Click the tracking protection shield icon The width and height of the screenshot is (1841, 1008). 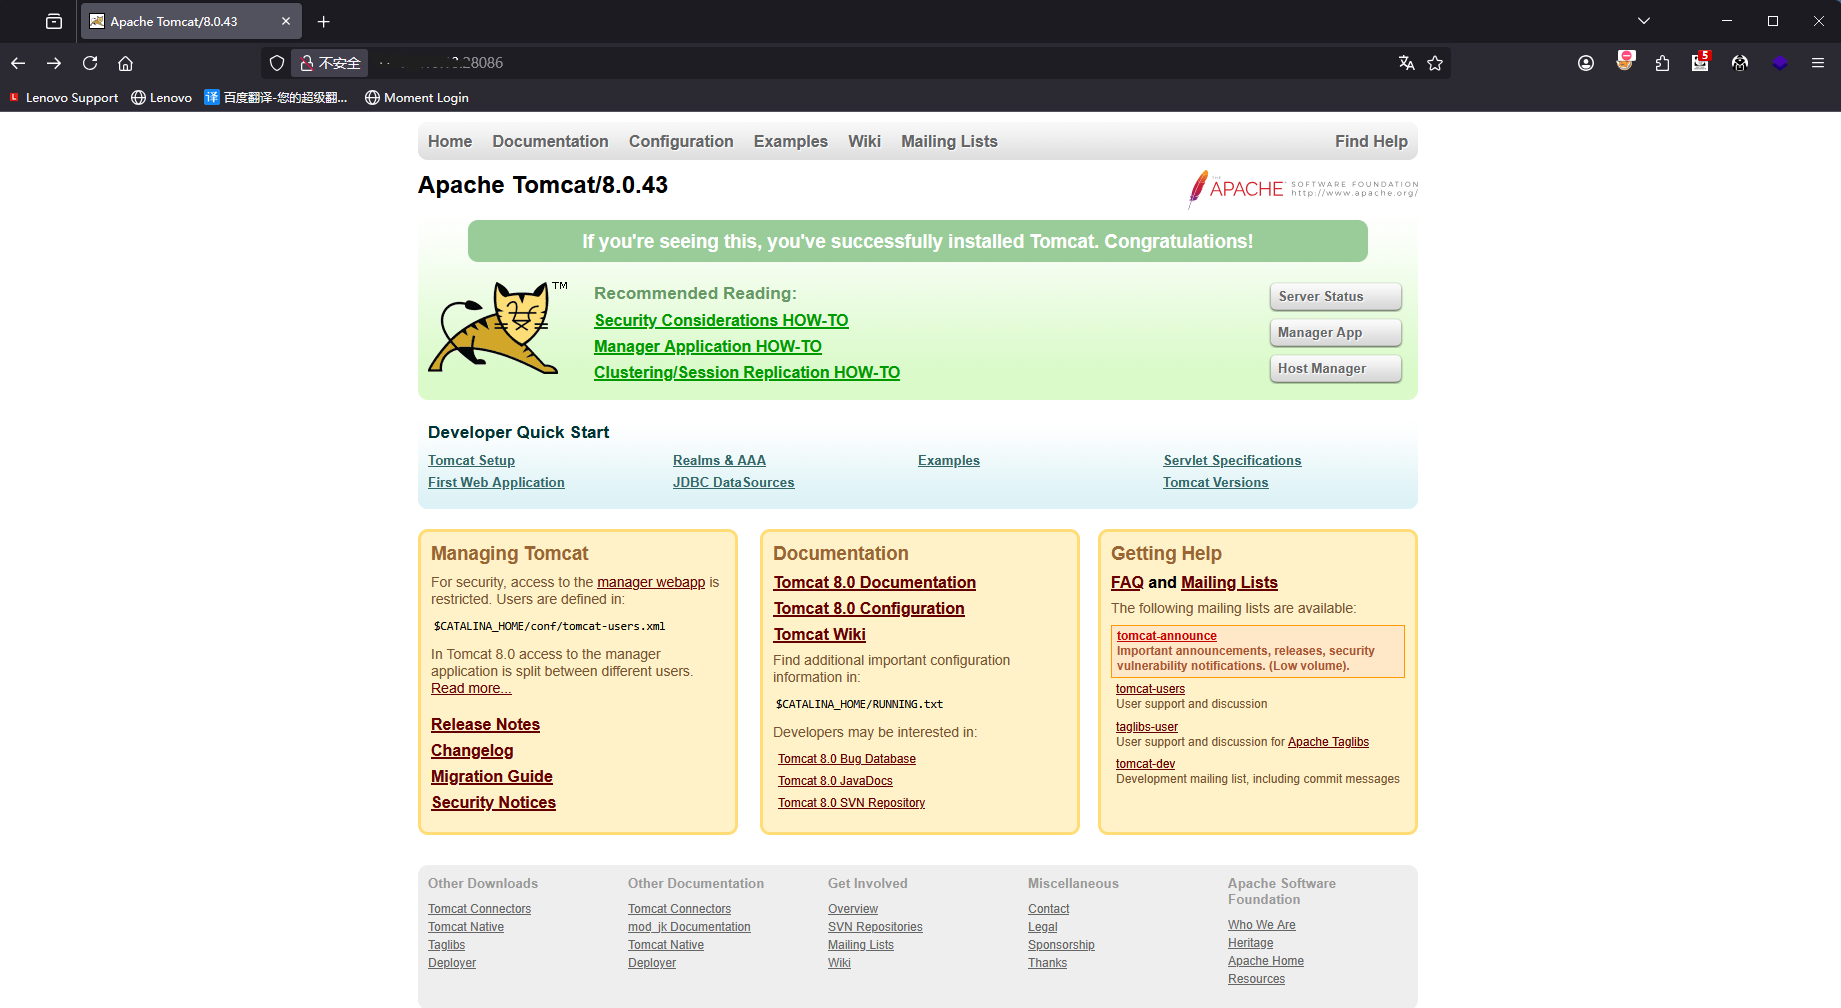coord(277,63)
